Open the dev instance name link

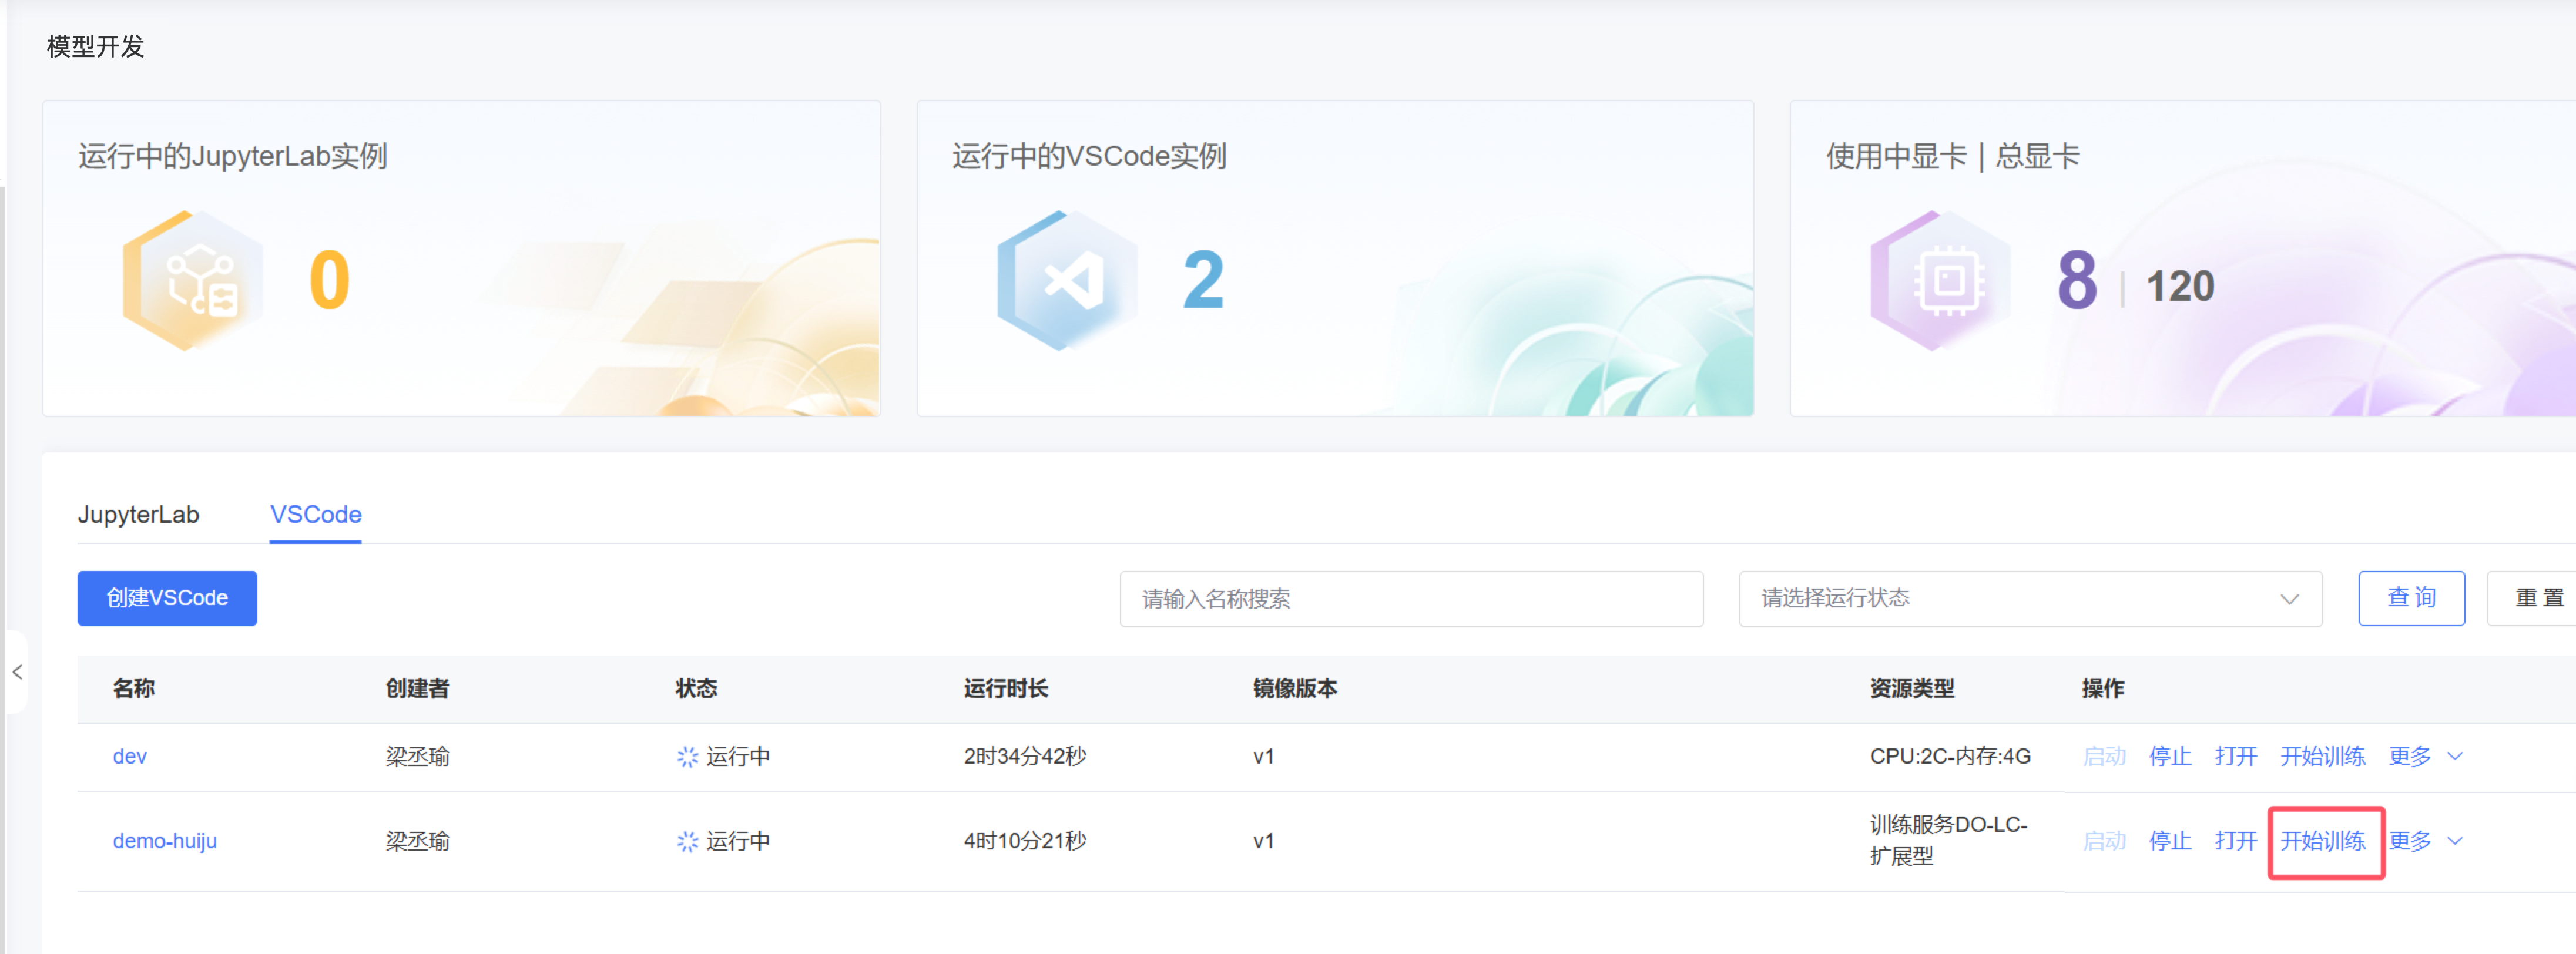click(129, 757)
